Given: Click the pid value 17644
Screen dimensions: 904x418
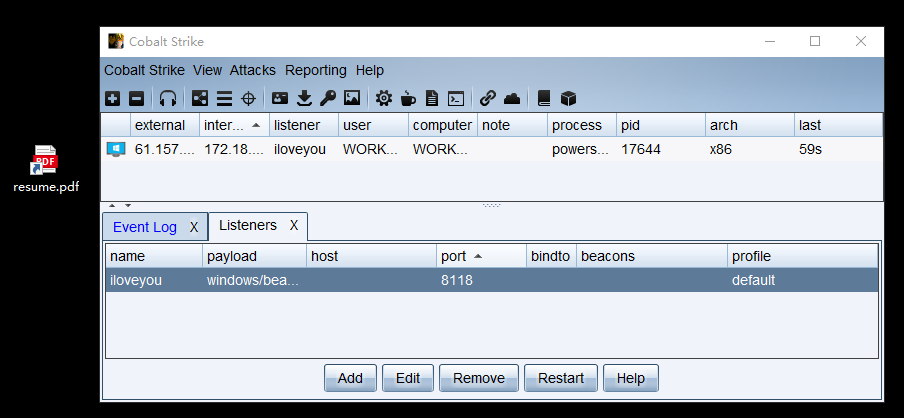Looking at the screenshot, I should [x=641, y=150].
